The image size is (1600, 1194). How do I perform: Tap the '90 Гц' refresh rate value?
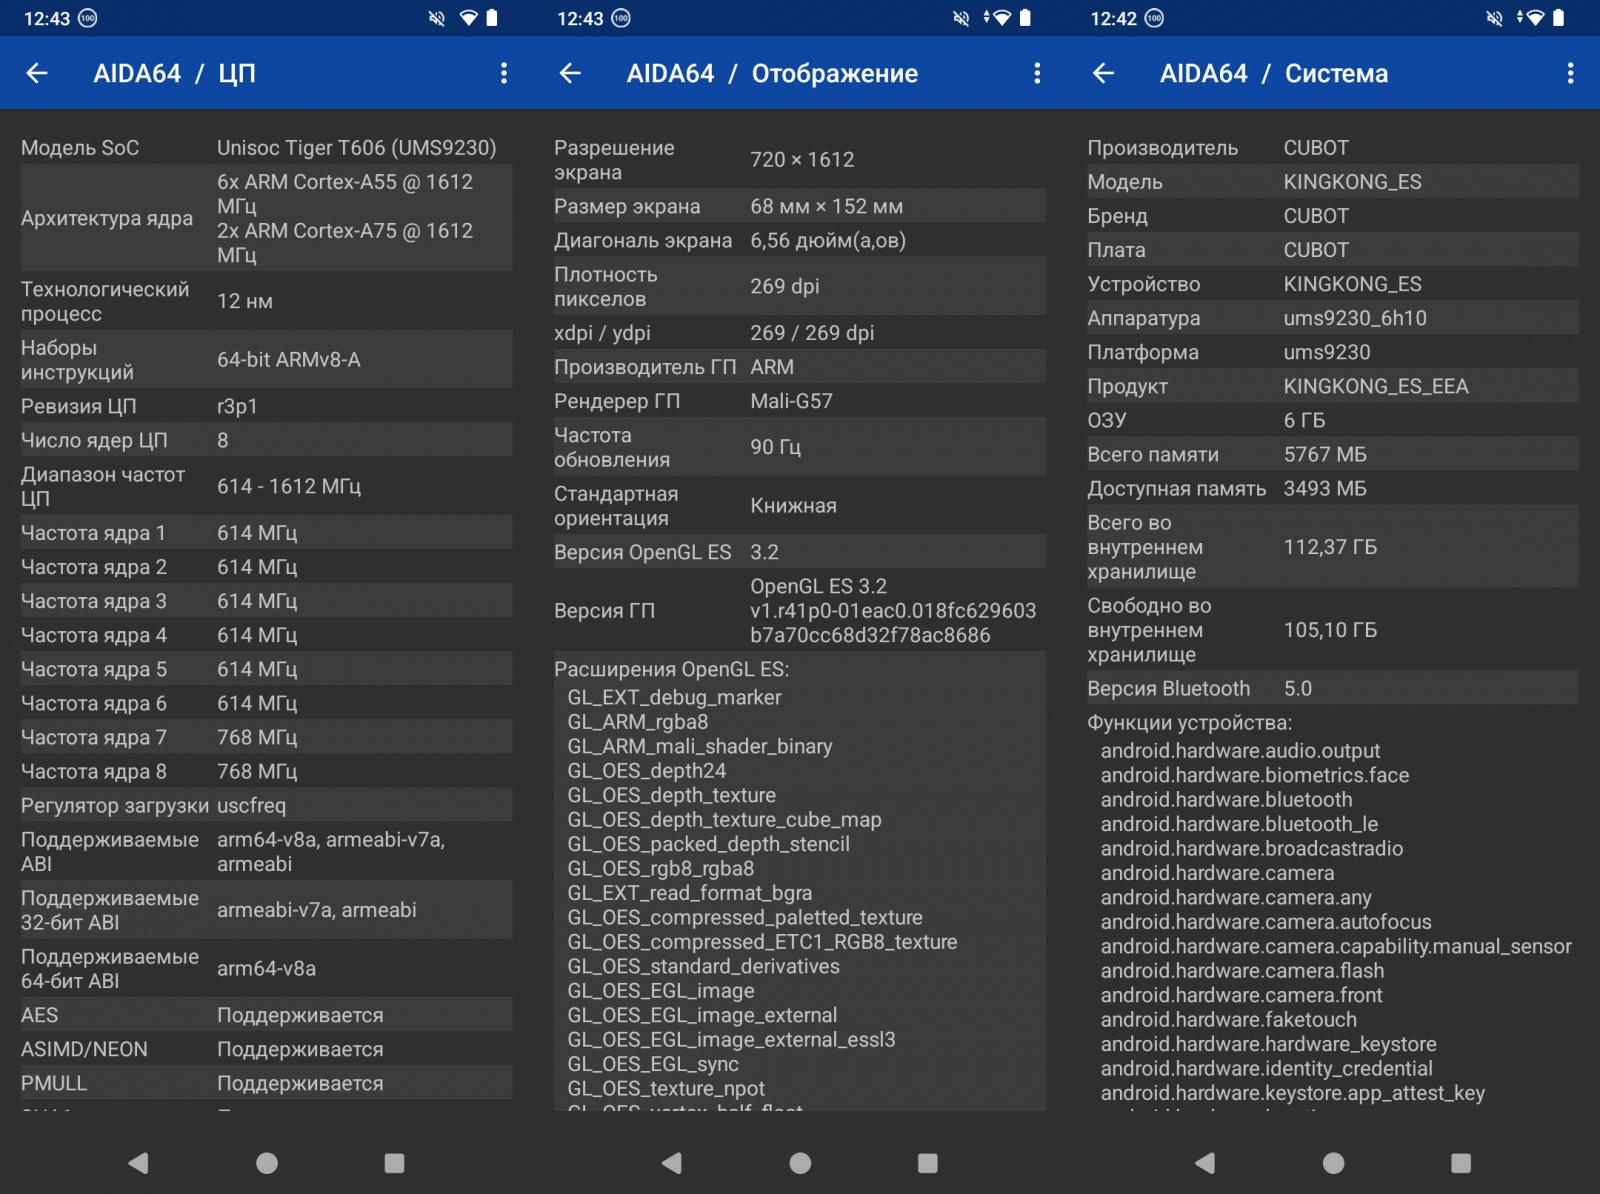(x=775, y=447)
